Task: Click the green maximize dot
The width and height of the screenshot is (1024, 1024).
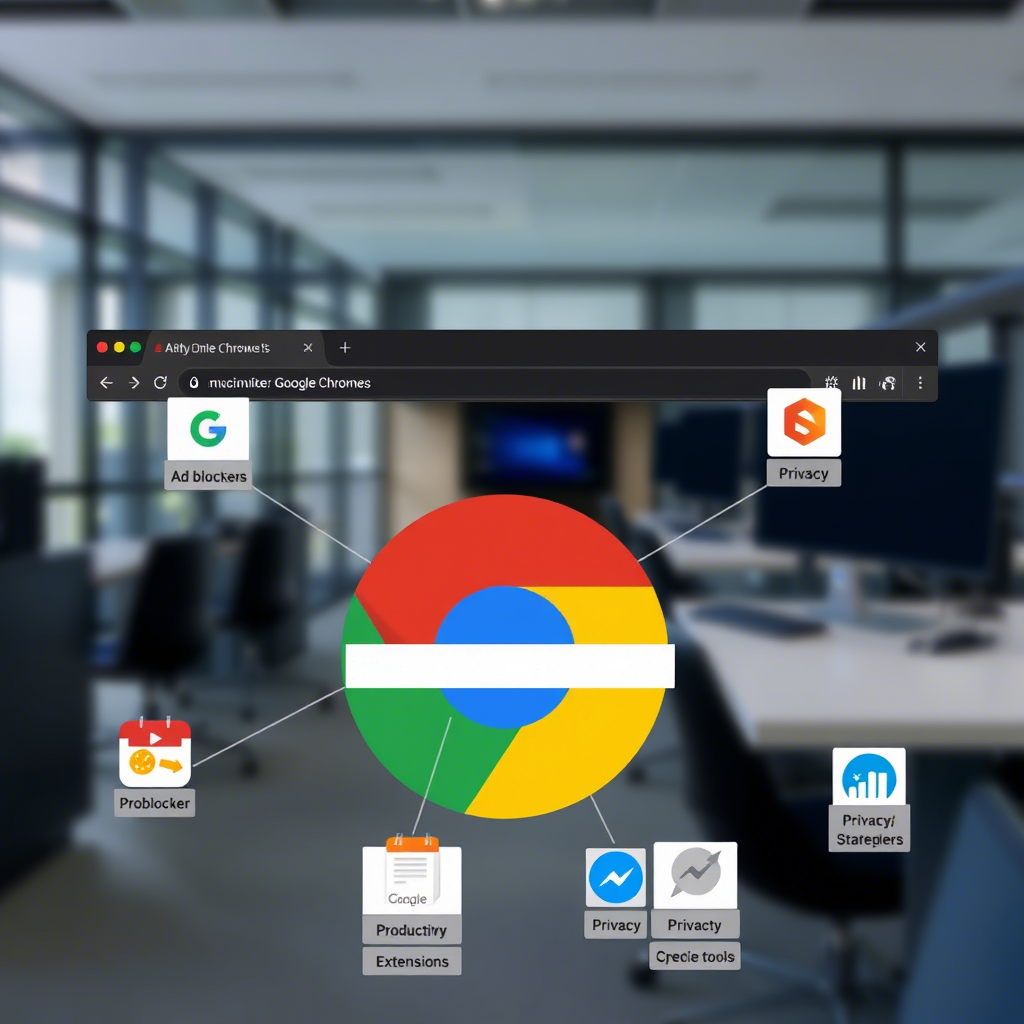Action: point(135,347)
